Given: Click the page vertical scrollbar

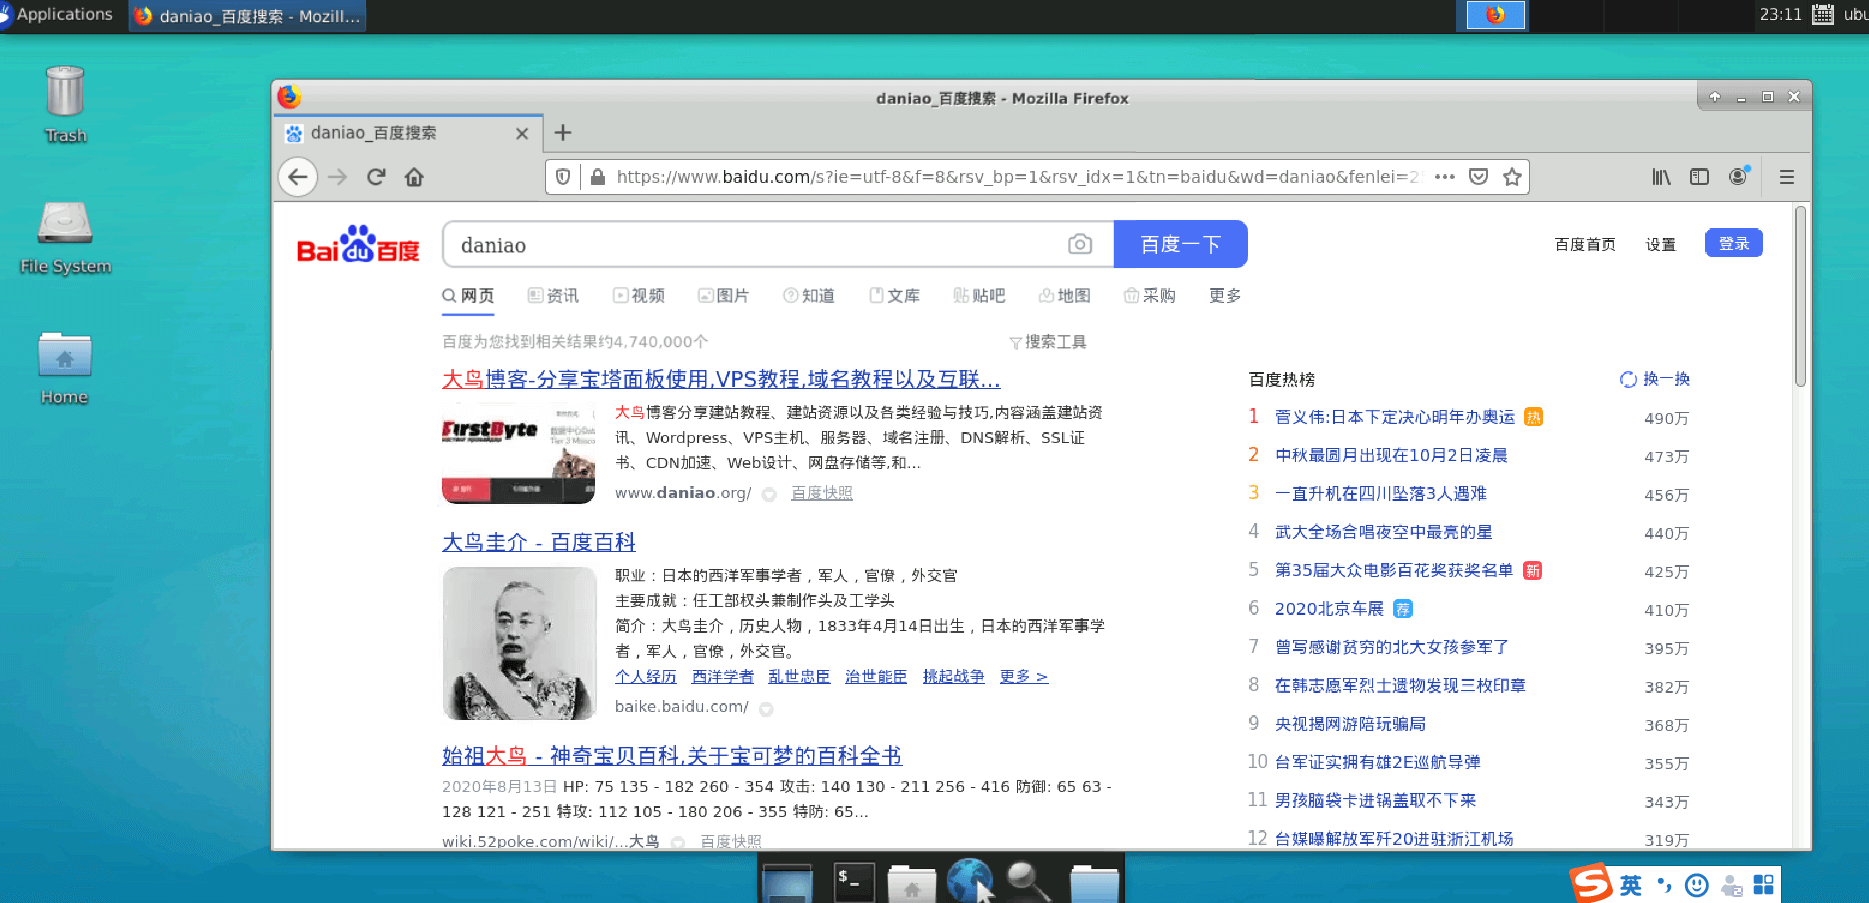Looking at the screenshot, I should point(1800,296).
